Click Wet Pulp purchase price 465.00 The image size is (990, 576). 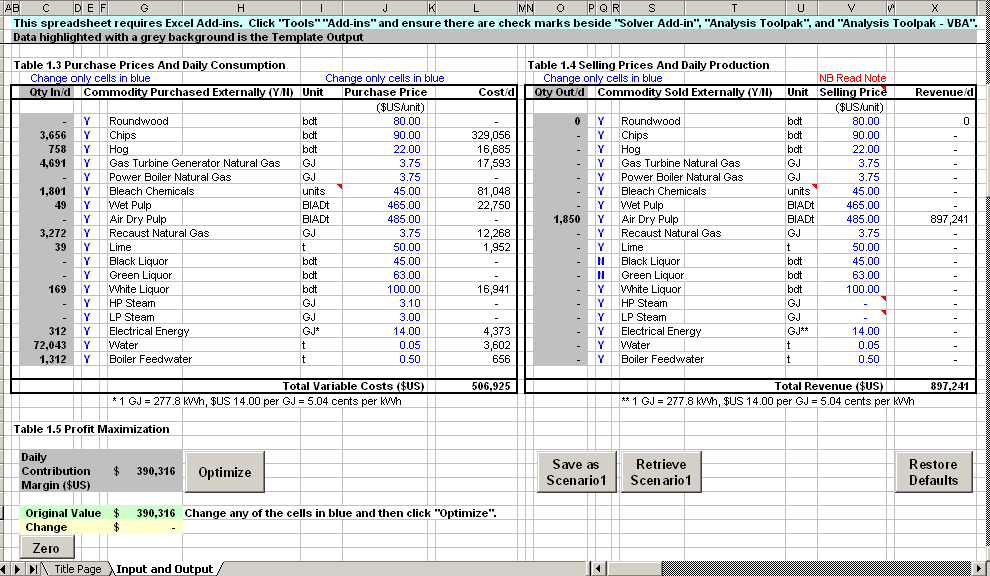coord(385,205)
